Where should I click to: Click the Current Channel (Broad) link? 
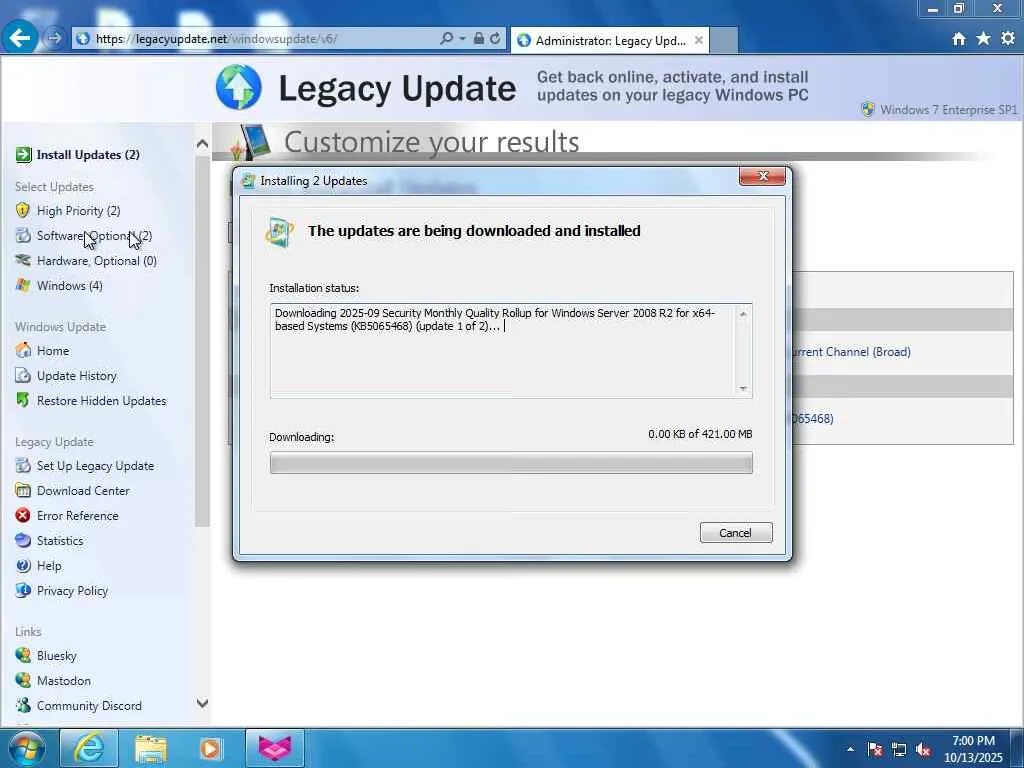pyautogui.click(x=851, y=351)
